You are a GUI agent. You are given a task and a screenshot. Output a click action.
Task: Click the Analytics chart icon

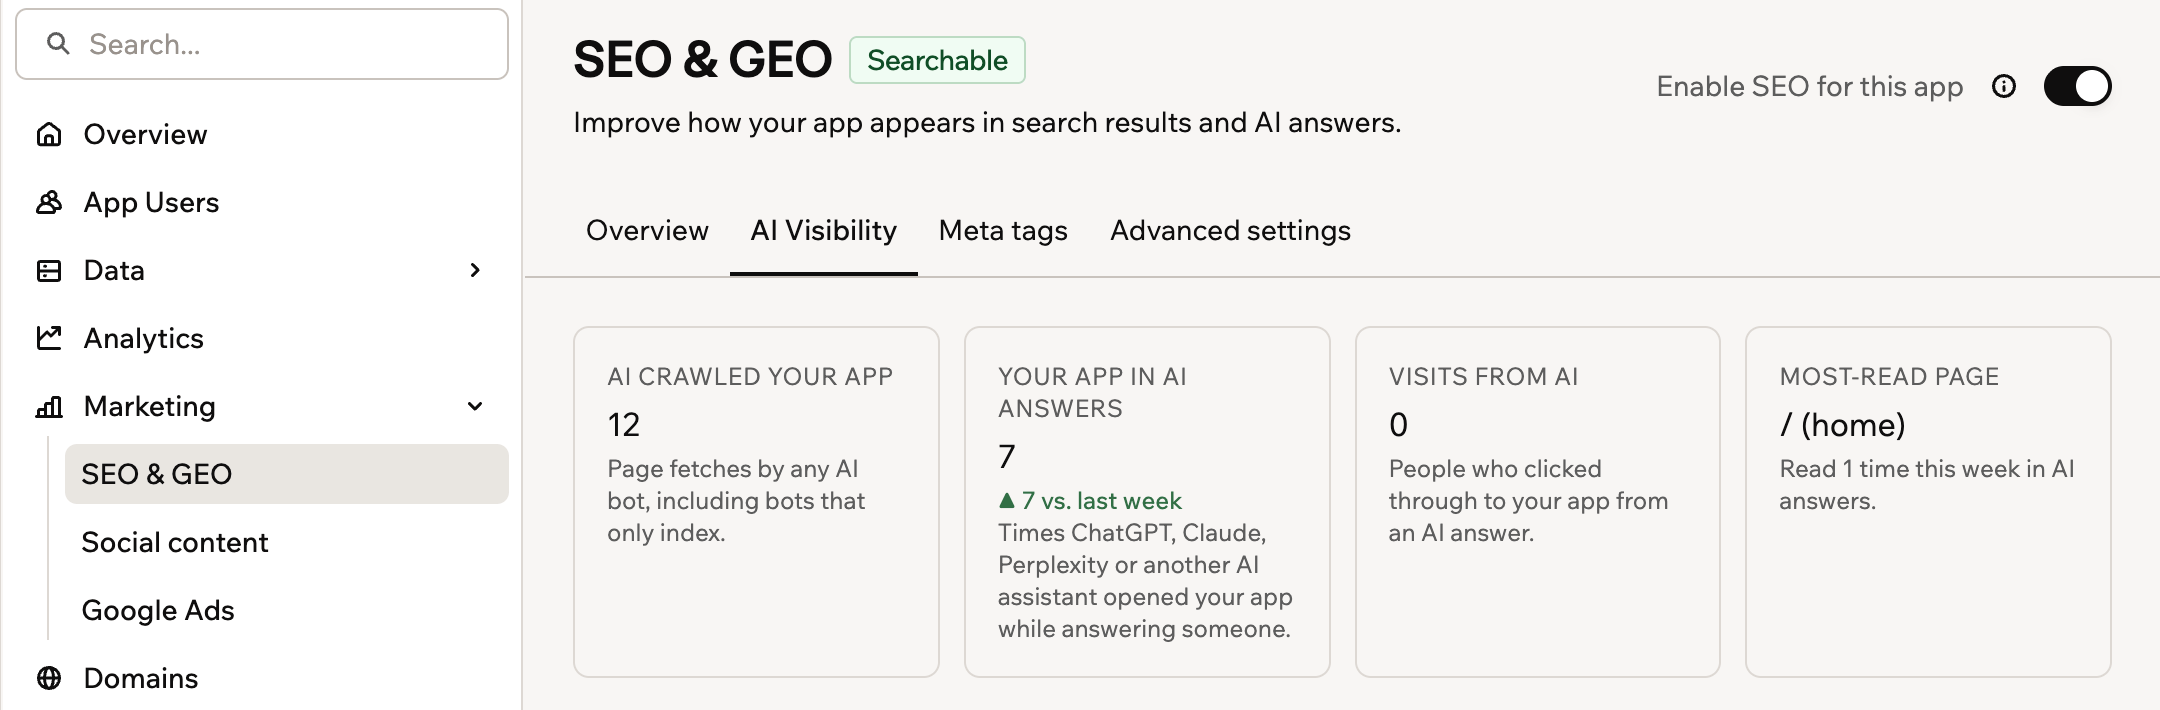(x=49, y=338)
